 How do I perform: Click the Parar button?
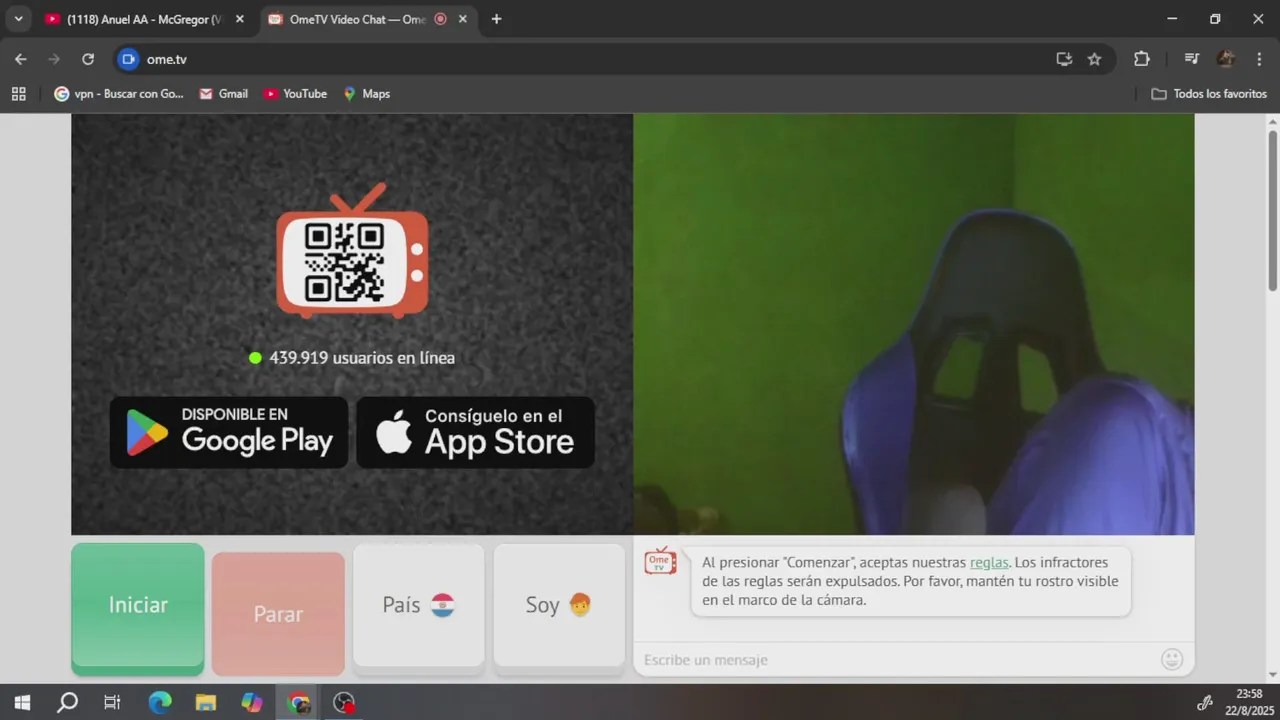(x=278, y=614)
